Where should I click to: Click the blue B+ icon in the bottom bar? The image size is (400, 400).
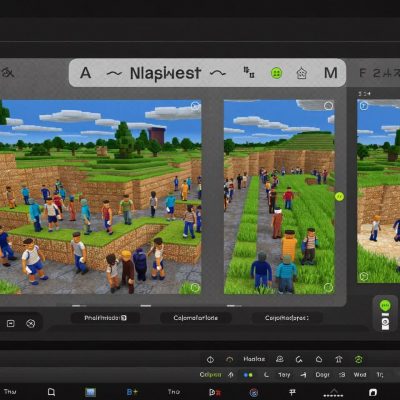[132, 392]
